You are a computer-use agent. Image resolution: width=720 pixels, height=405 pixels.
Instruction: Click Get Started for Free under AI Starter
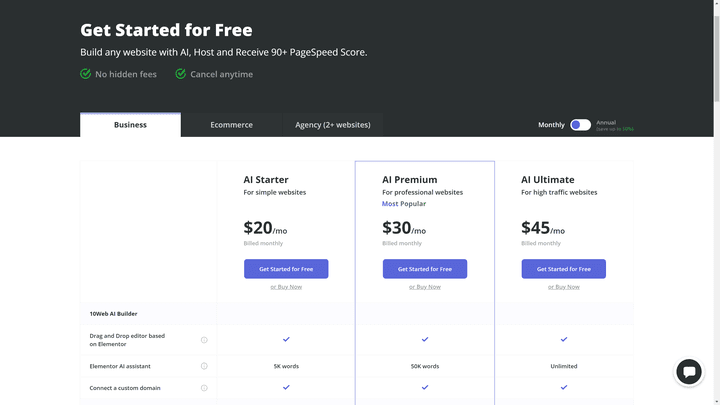click(286, 269)
